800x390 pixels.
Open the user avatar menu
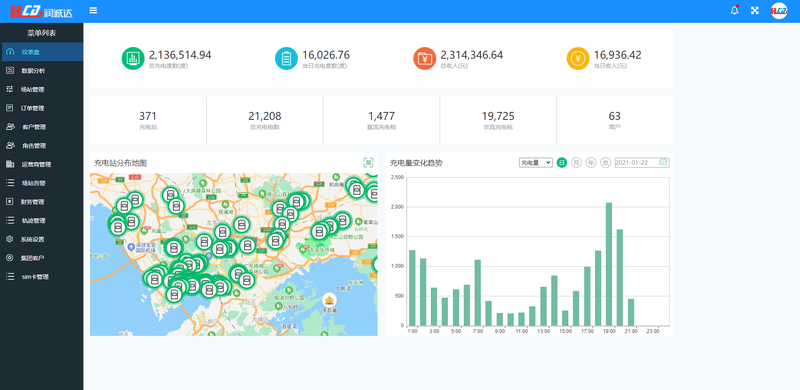coord(779,11)
